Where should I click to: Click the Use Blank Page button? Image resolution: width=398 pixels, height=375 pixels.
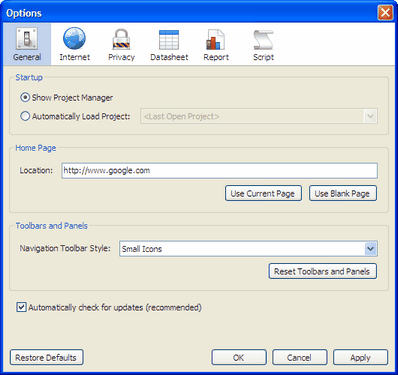tap(343, 193)
